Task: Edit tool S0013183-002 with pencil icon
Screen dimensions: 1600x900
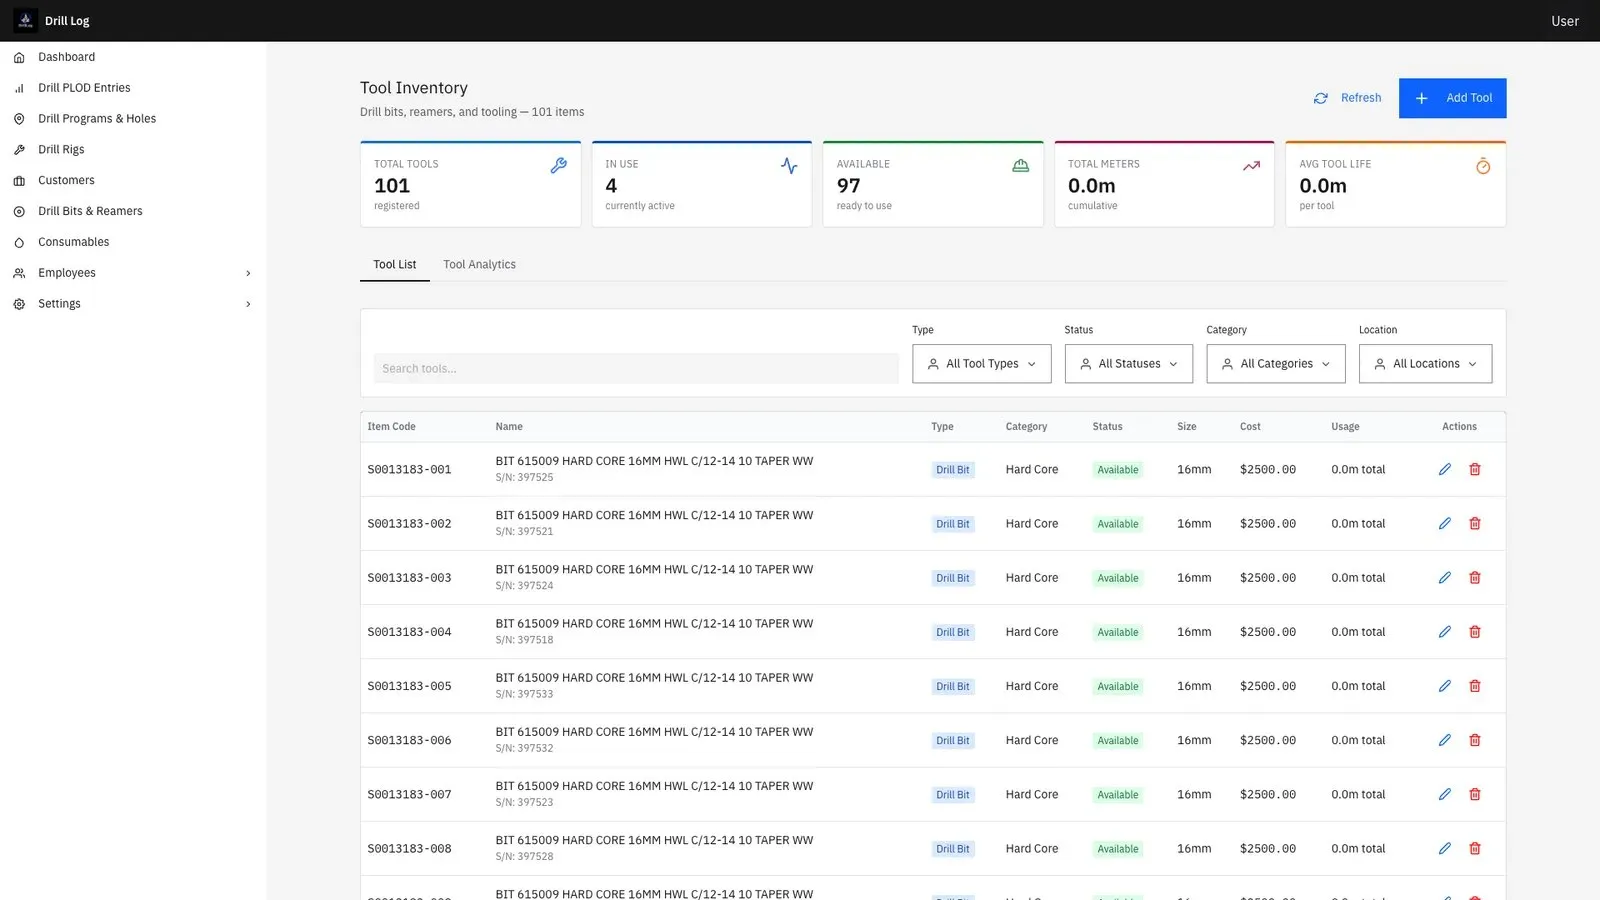Action: click(x=1445, y=524)
